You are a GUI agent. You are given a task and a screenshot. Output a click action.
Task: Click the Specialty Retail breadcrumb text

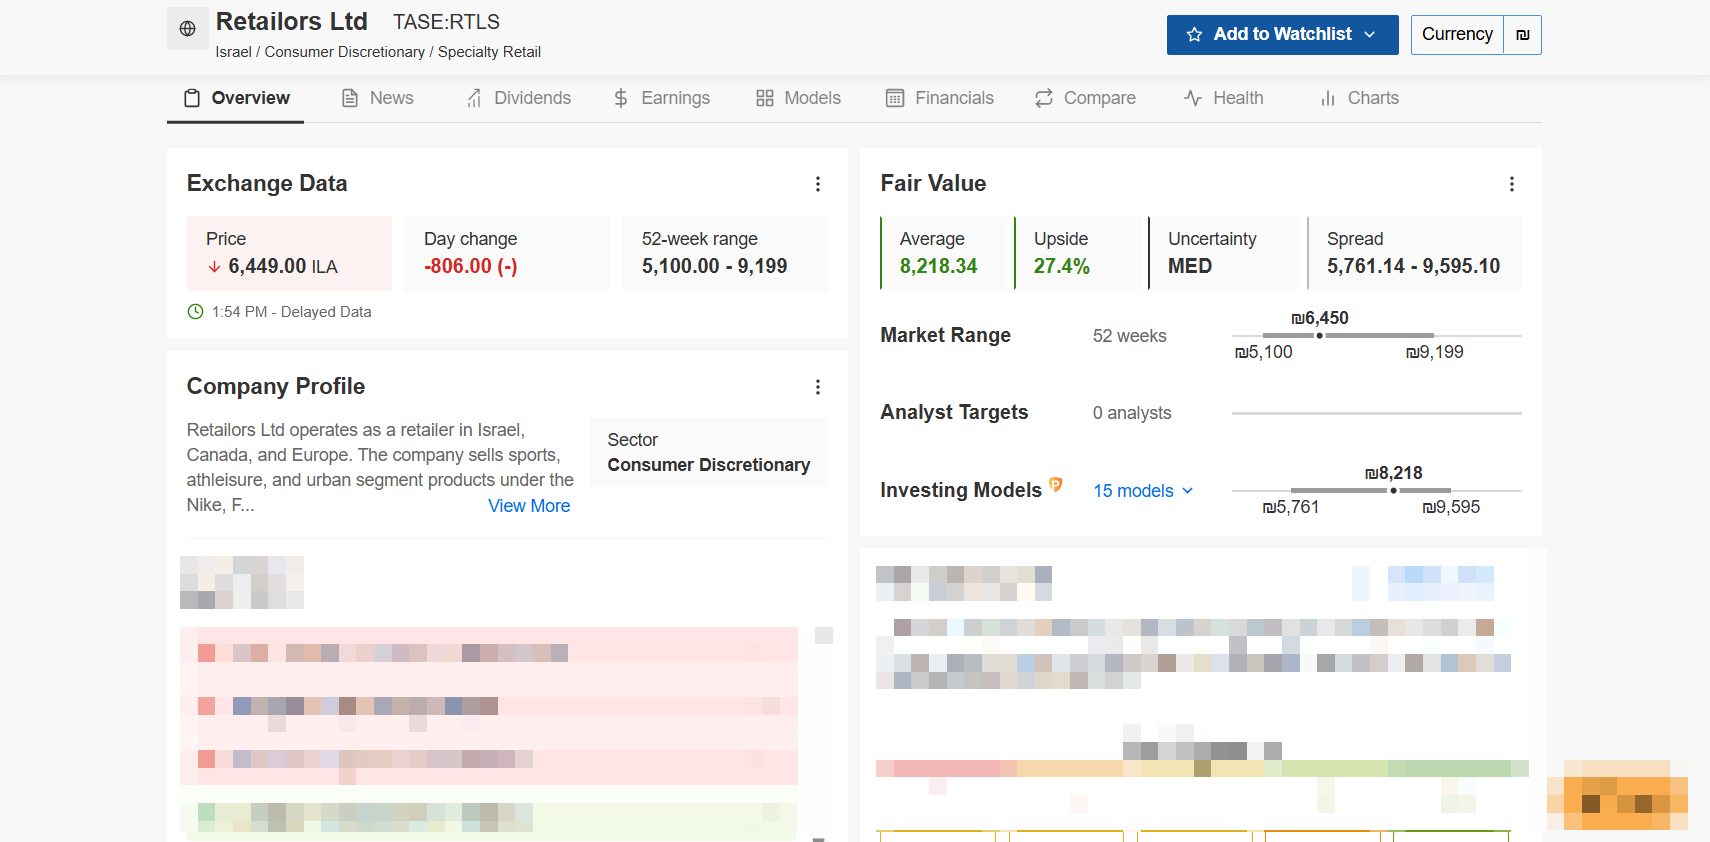tap(489, 52)
